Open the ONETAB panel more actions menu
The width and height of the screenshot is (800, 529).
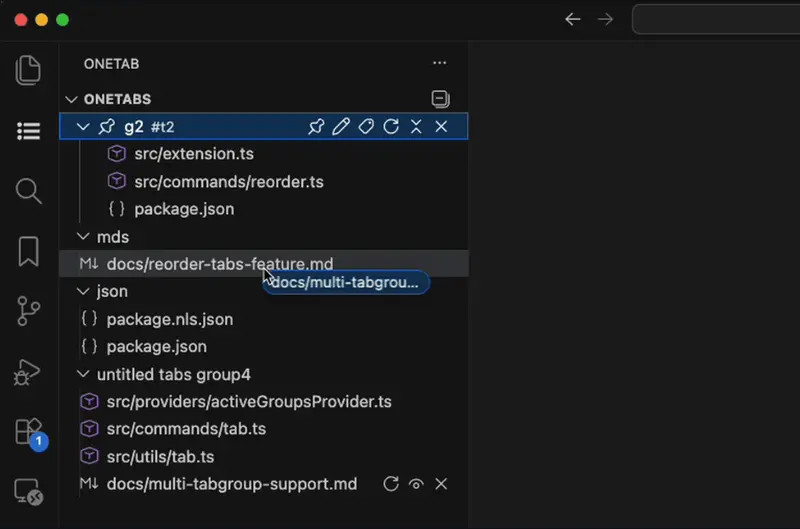pyautogui.click(x=439, y=63)
